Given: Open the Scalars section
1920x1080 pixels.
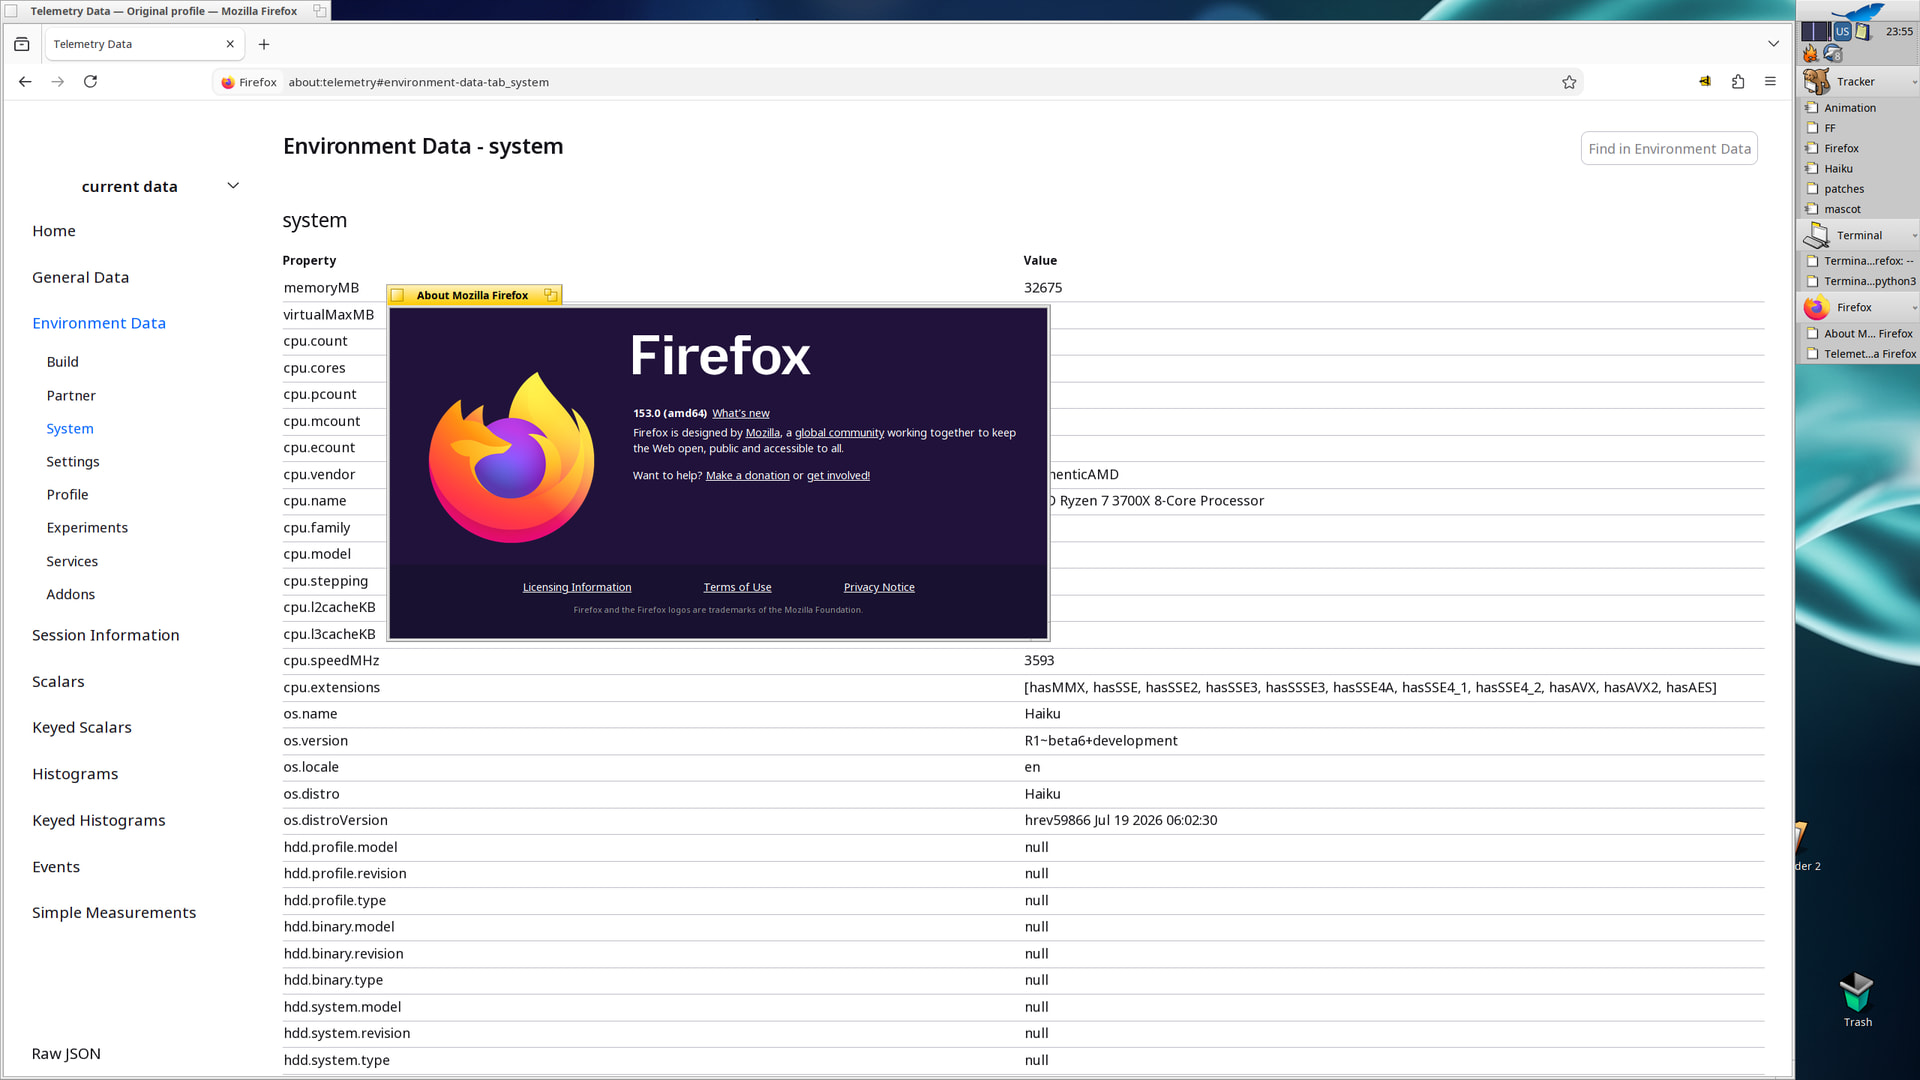Looking at the screenshot, I should coord(58,682).
